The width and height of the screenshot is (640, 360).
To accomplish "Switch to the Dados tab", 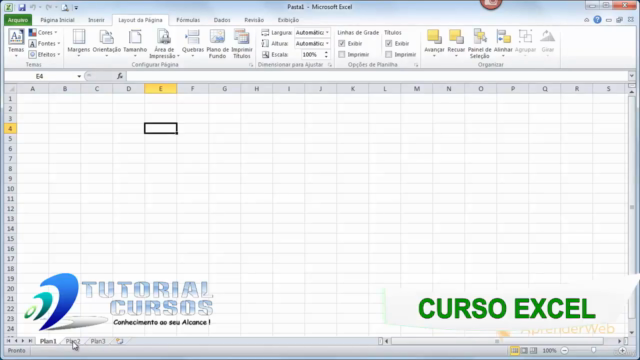I will click(x=222, y=20).
